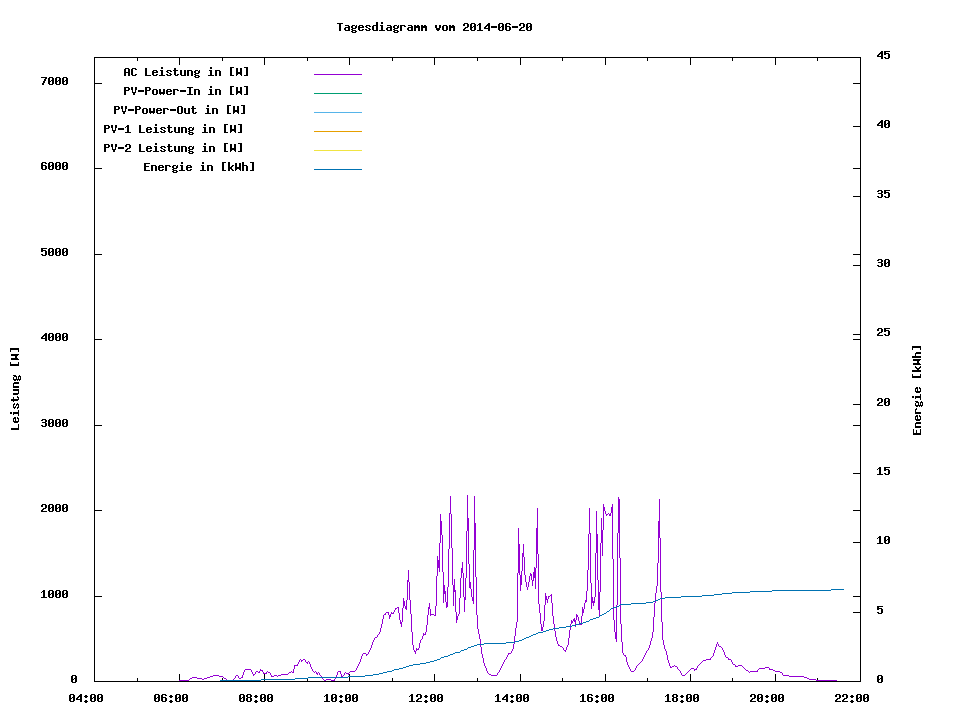This screenshot has width=960, height=720.
Task: Click the PV-Power-In in [W] legend label
Action: pyautogui.click(x=186, y=91)
